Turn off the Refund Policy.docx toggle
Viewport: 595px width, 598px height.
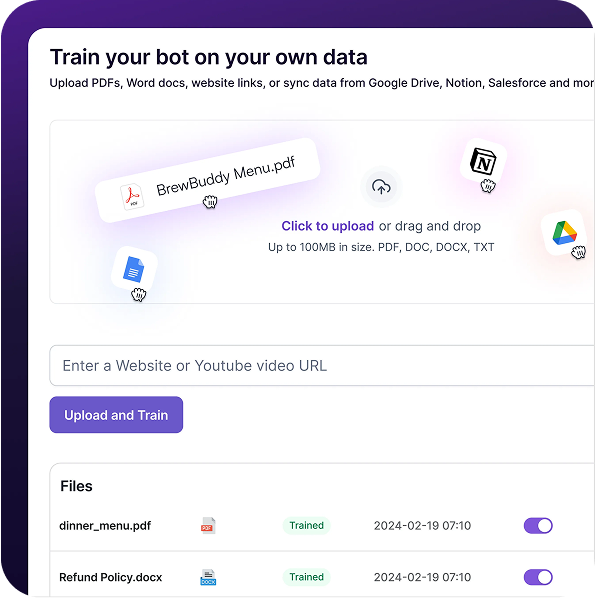[x=538, y=577]
